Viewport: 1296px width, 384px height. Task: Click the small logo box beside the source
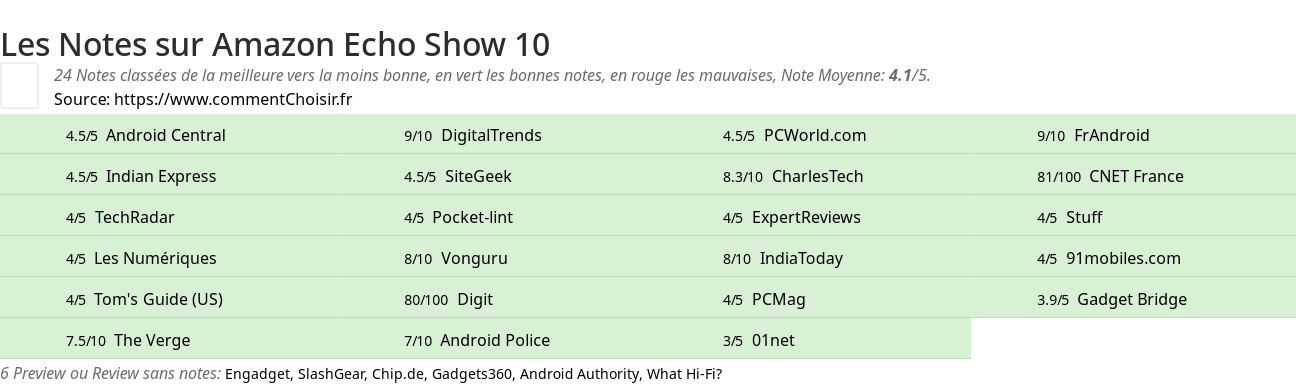[x=20, y=85]
